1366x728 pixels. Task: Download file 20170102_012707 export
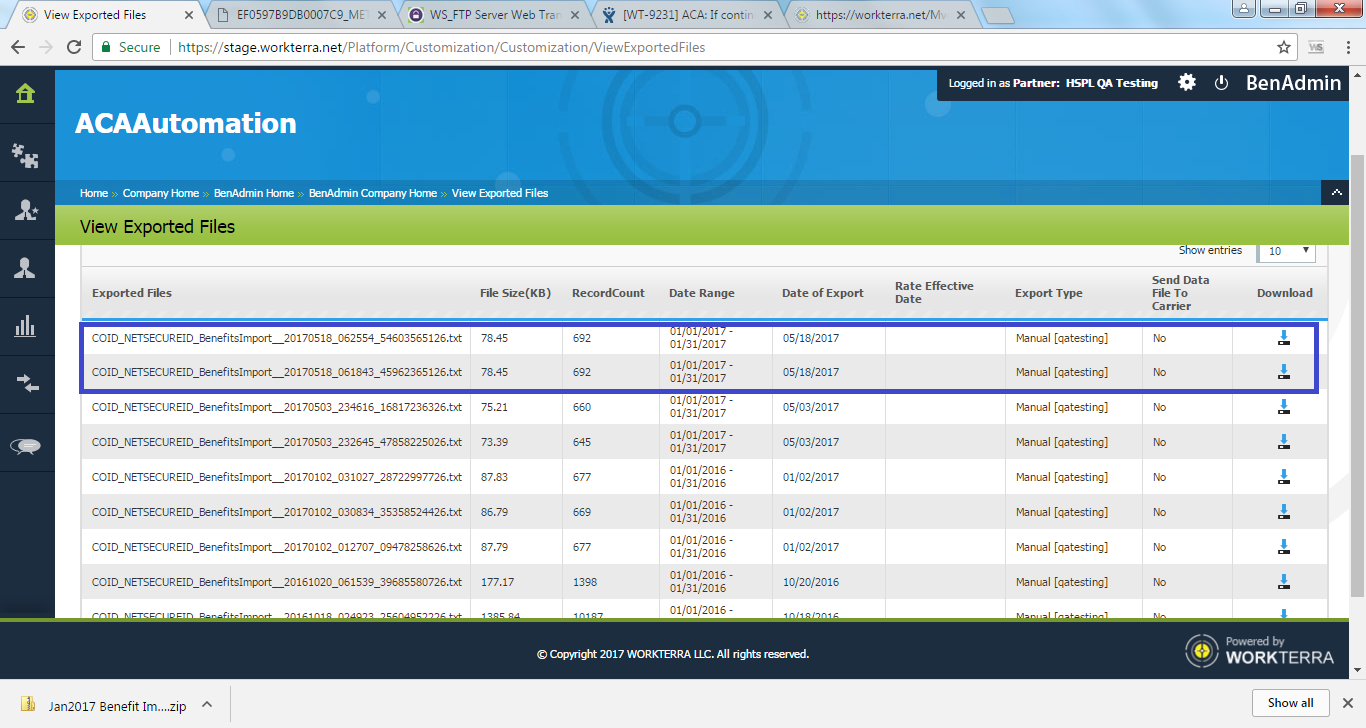1284,547
